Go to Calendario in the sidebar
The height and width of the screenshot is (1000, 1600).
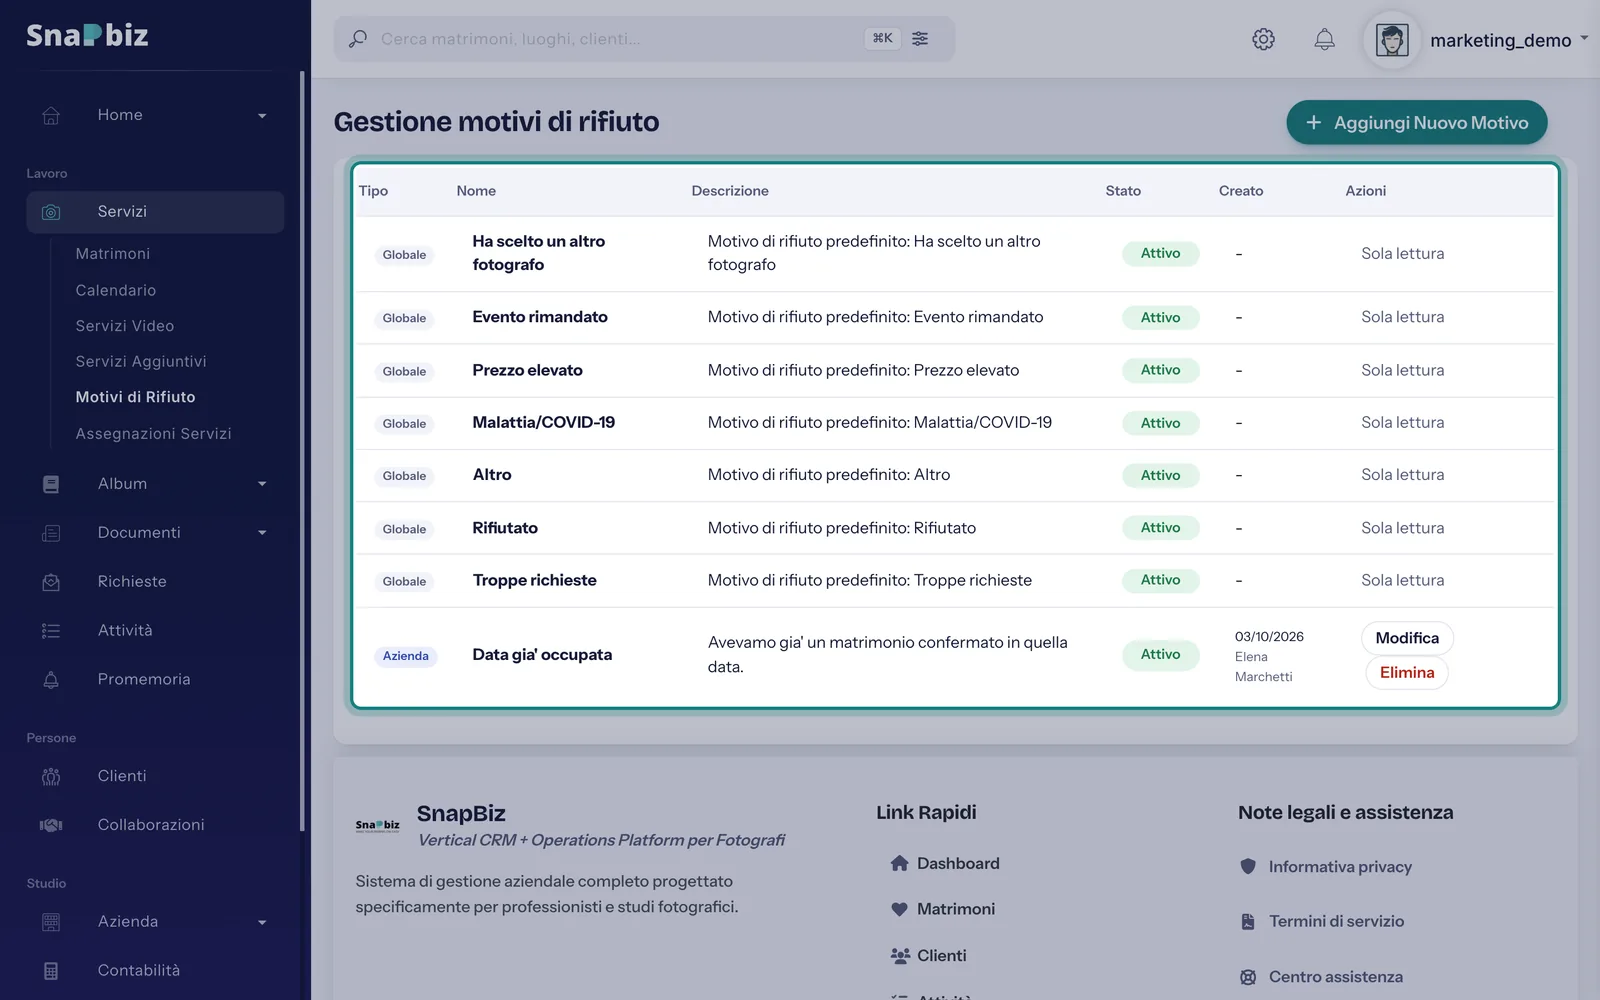coord(116,290)
